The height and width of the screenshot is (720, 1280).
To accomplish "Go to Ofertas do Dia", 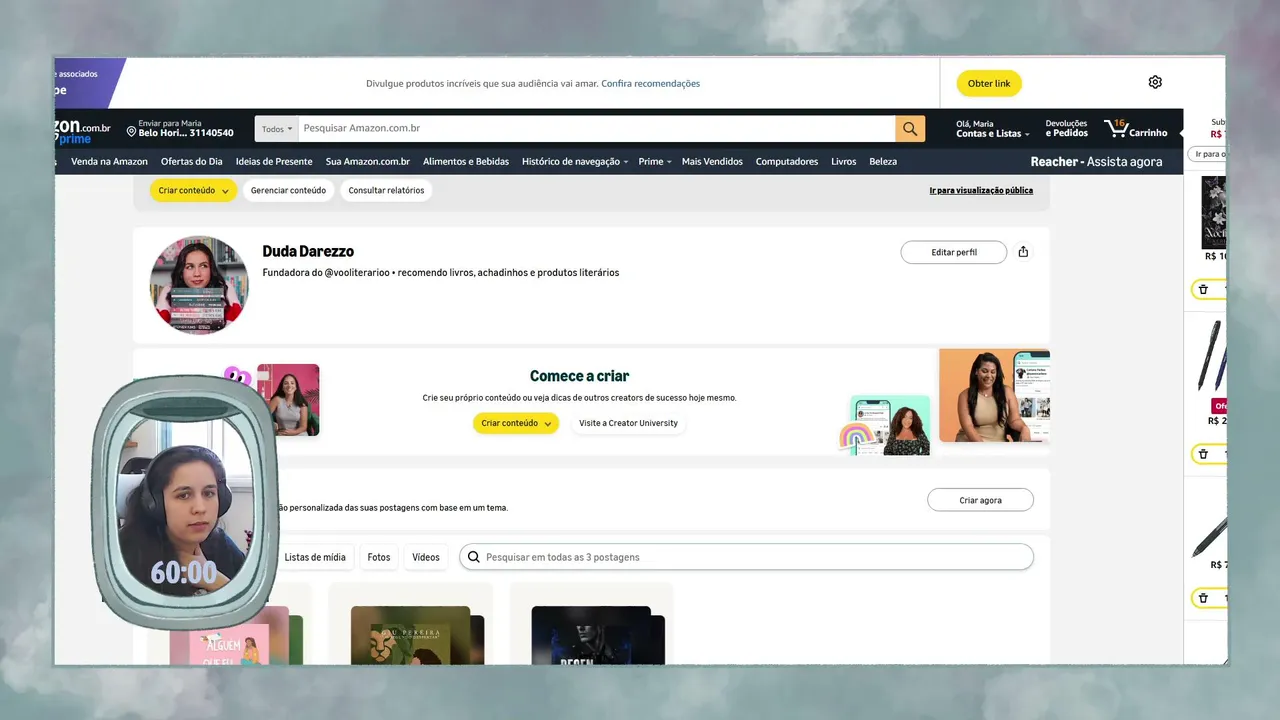I will point(192,162).
